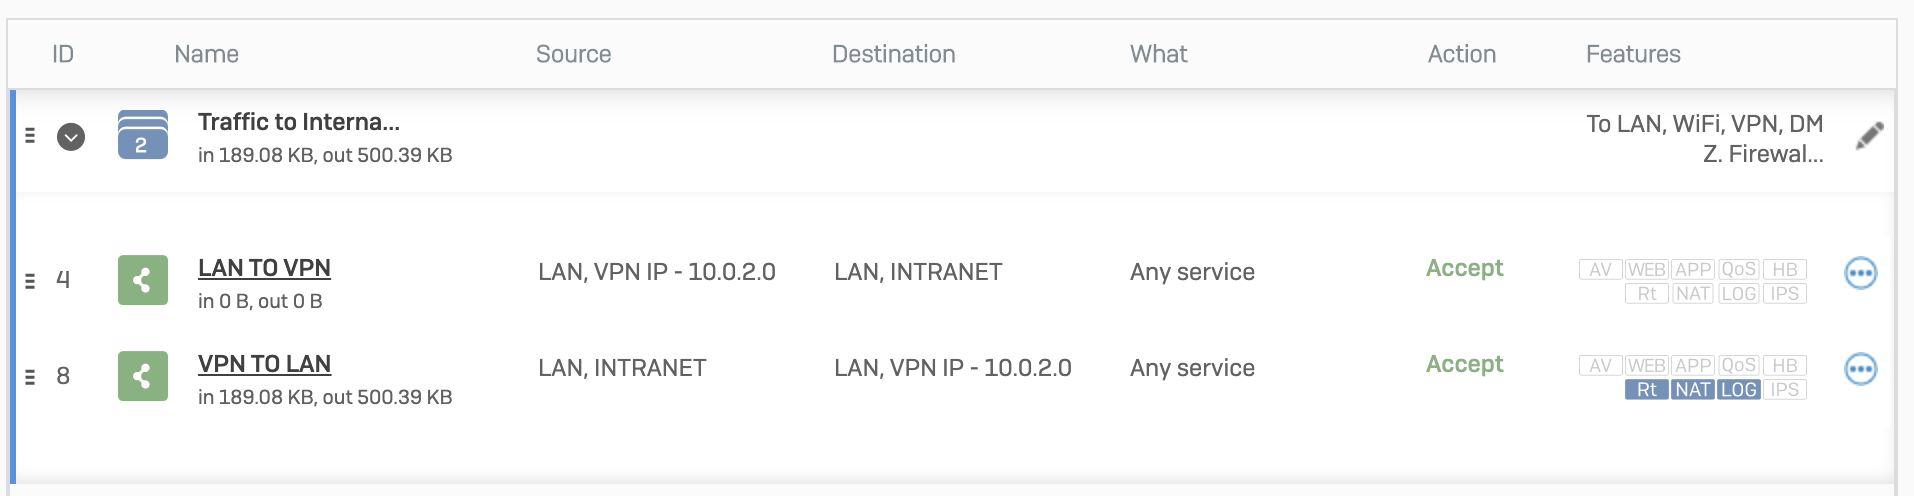Toggle Rt badge on VPN TO LAN rule
Screen dimensions: 1914x496
[x=1647, y=390]
